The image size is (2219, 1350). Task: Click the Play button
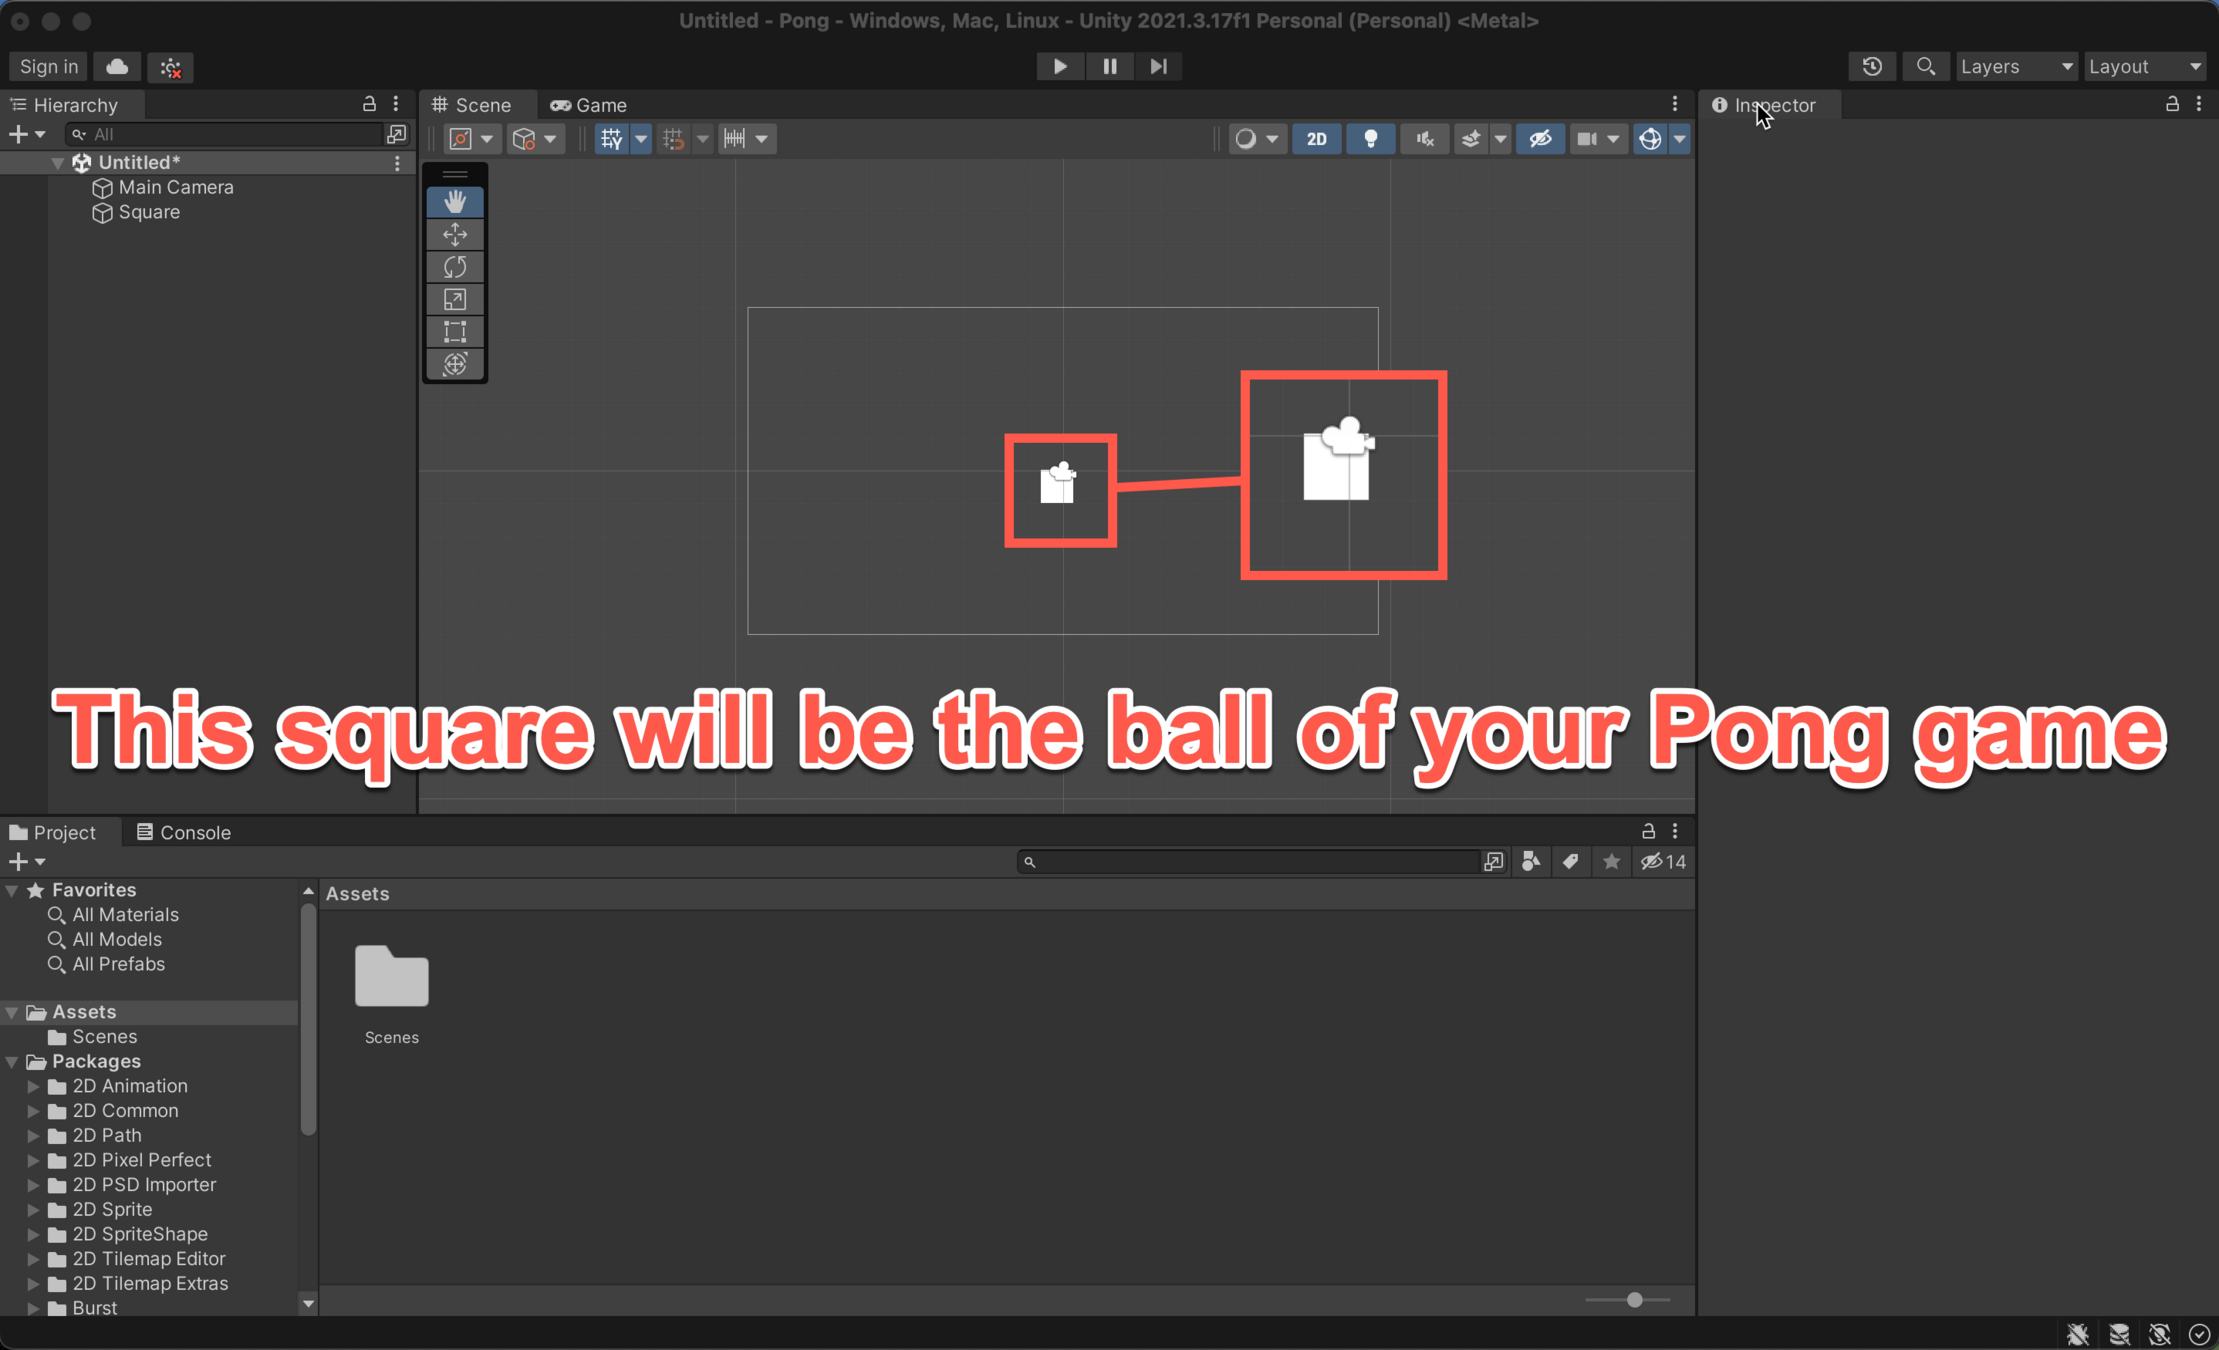click(1060, 66)
